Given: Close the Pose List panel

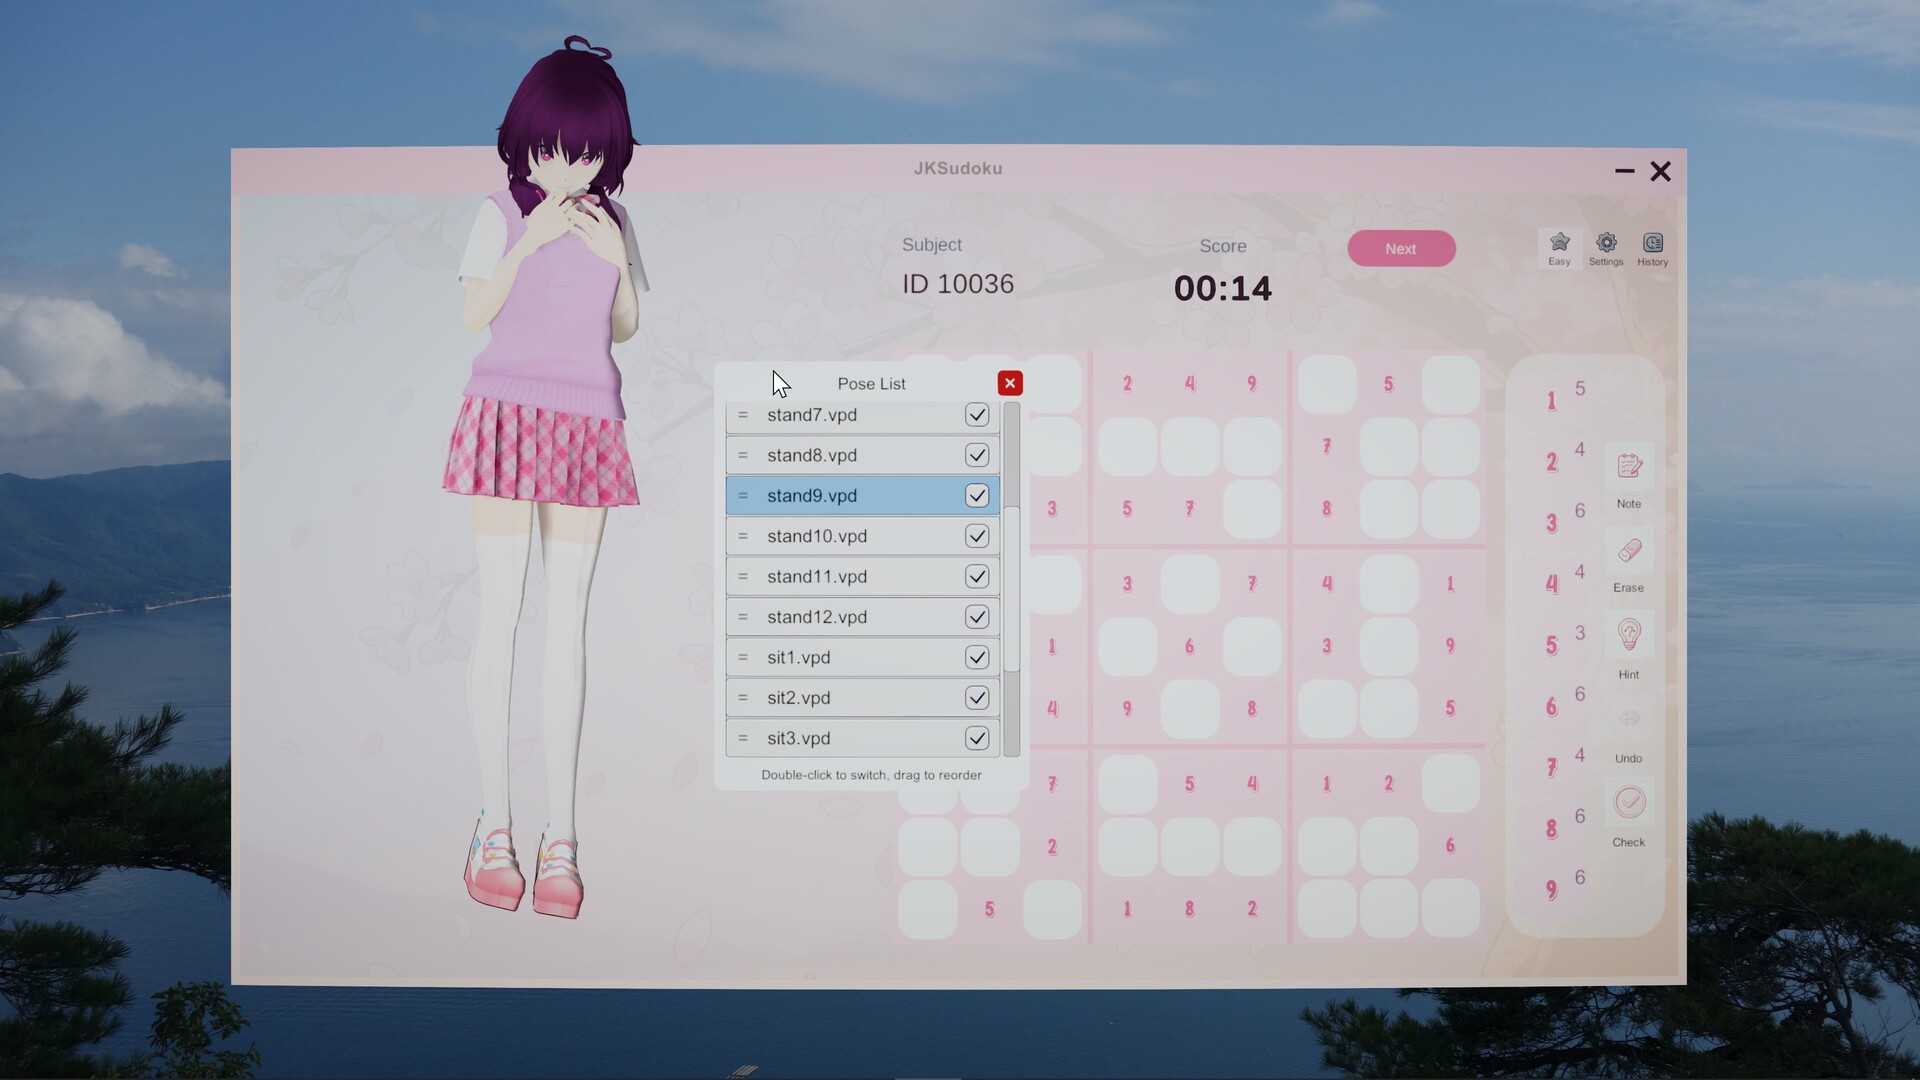Looking at the screenshot, I should click(x=1010, y=383).
